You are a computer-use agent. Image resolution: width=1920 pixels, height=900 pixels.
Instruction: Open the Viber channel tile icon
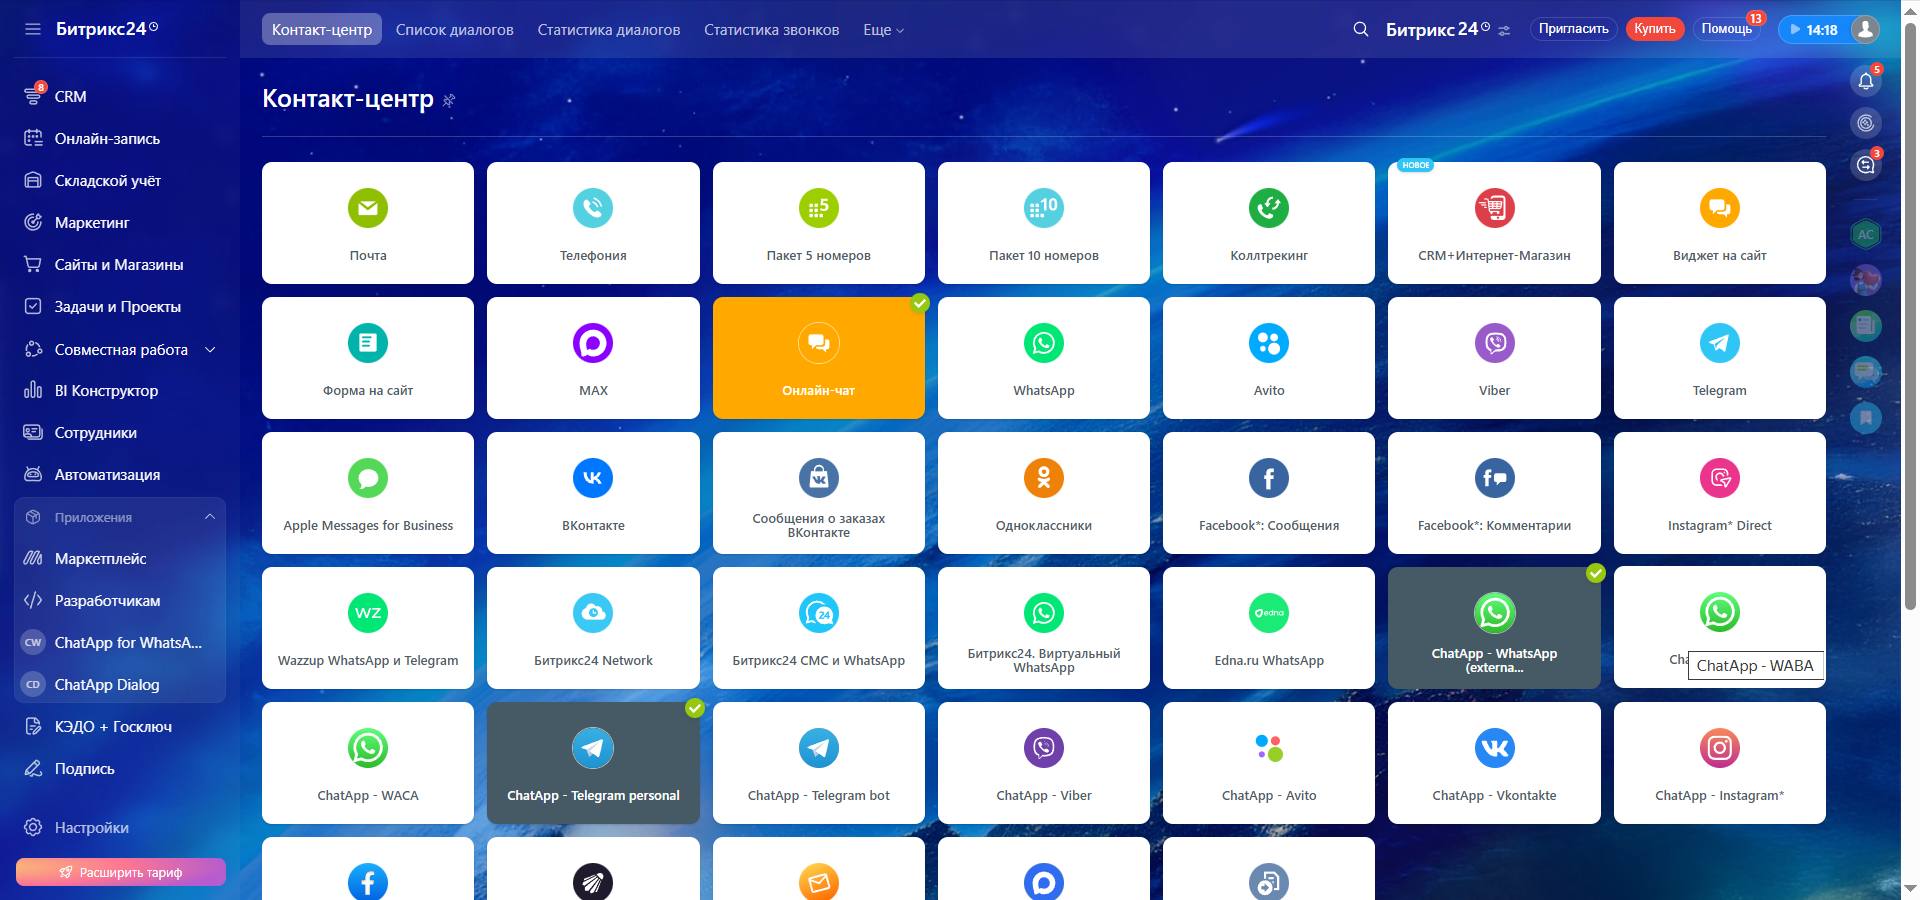(1494, 343)
